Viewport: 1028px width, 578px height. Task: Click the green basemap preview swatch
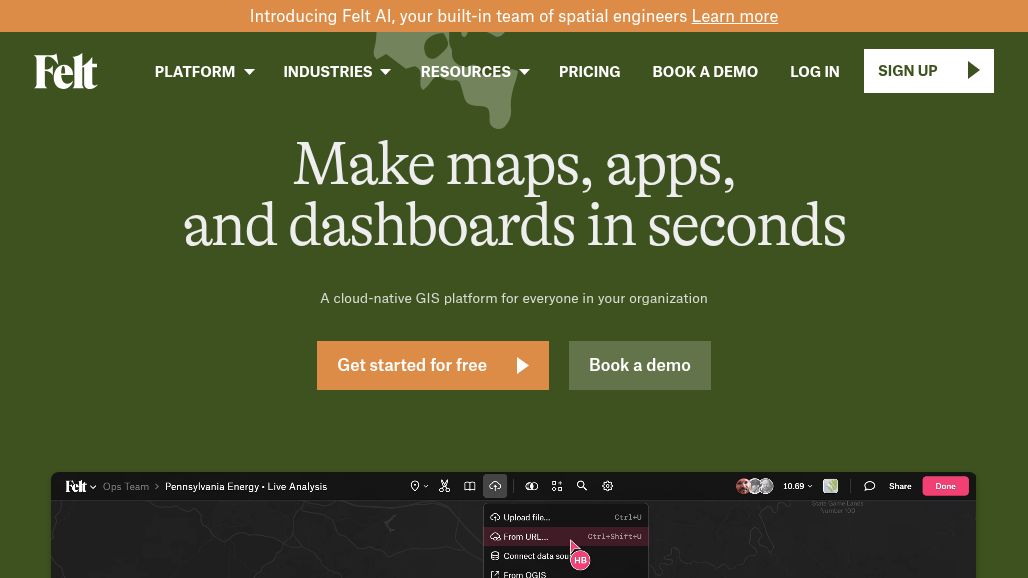[x=830, y=486]
